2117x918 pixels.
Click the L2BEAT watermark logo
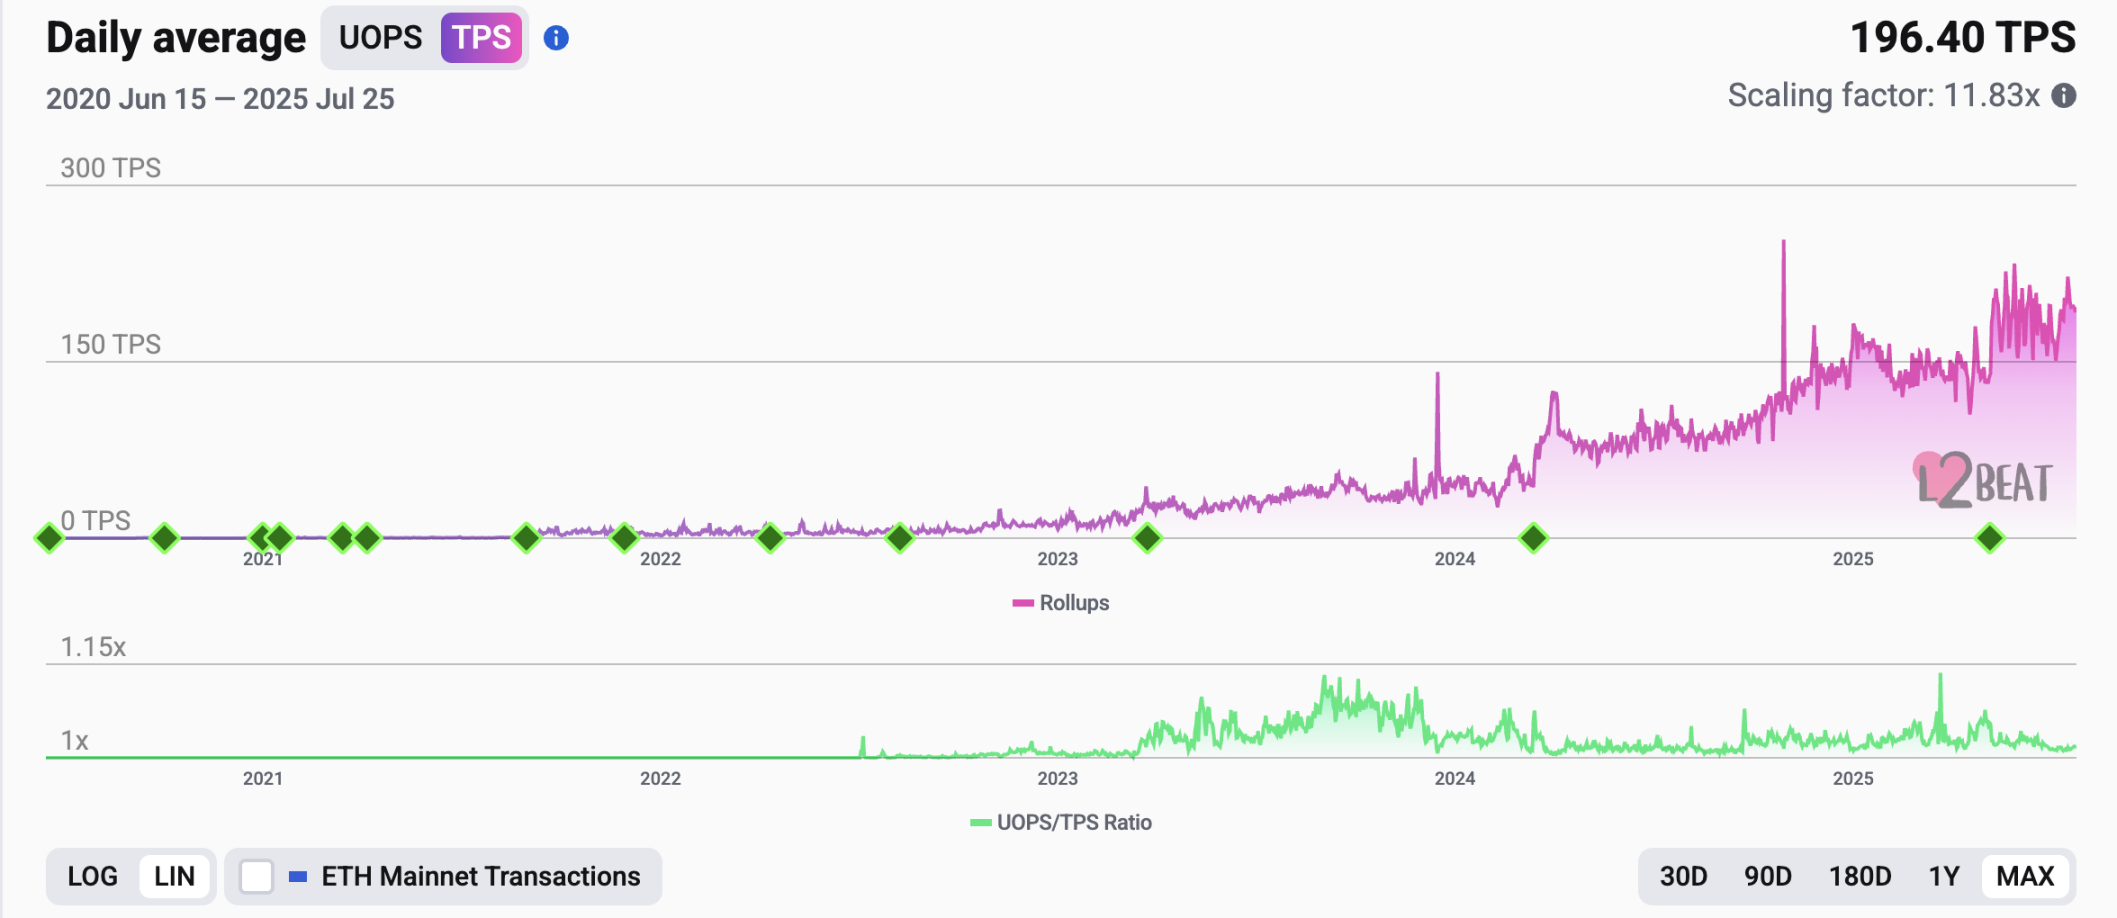tap(1982, 480)
